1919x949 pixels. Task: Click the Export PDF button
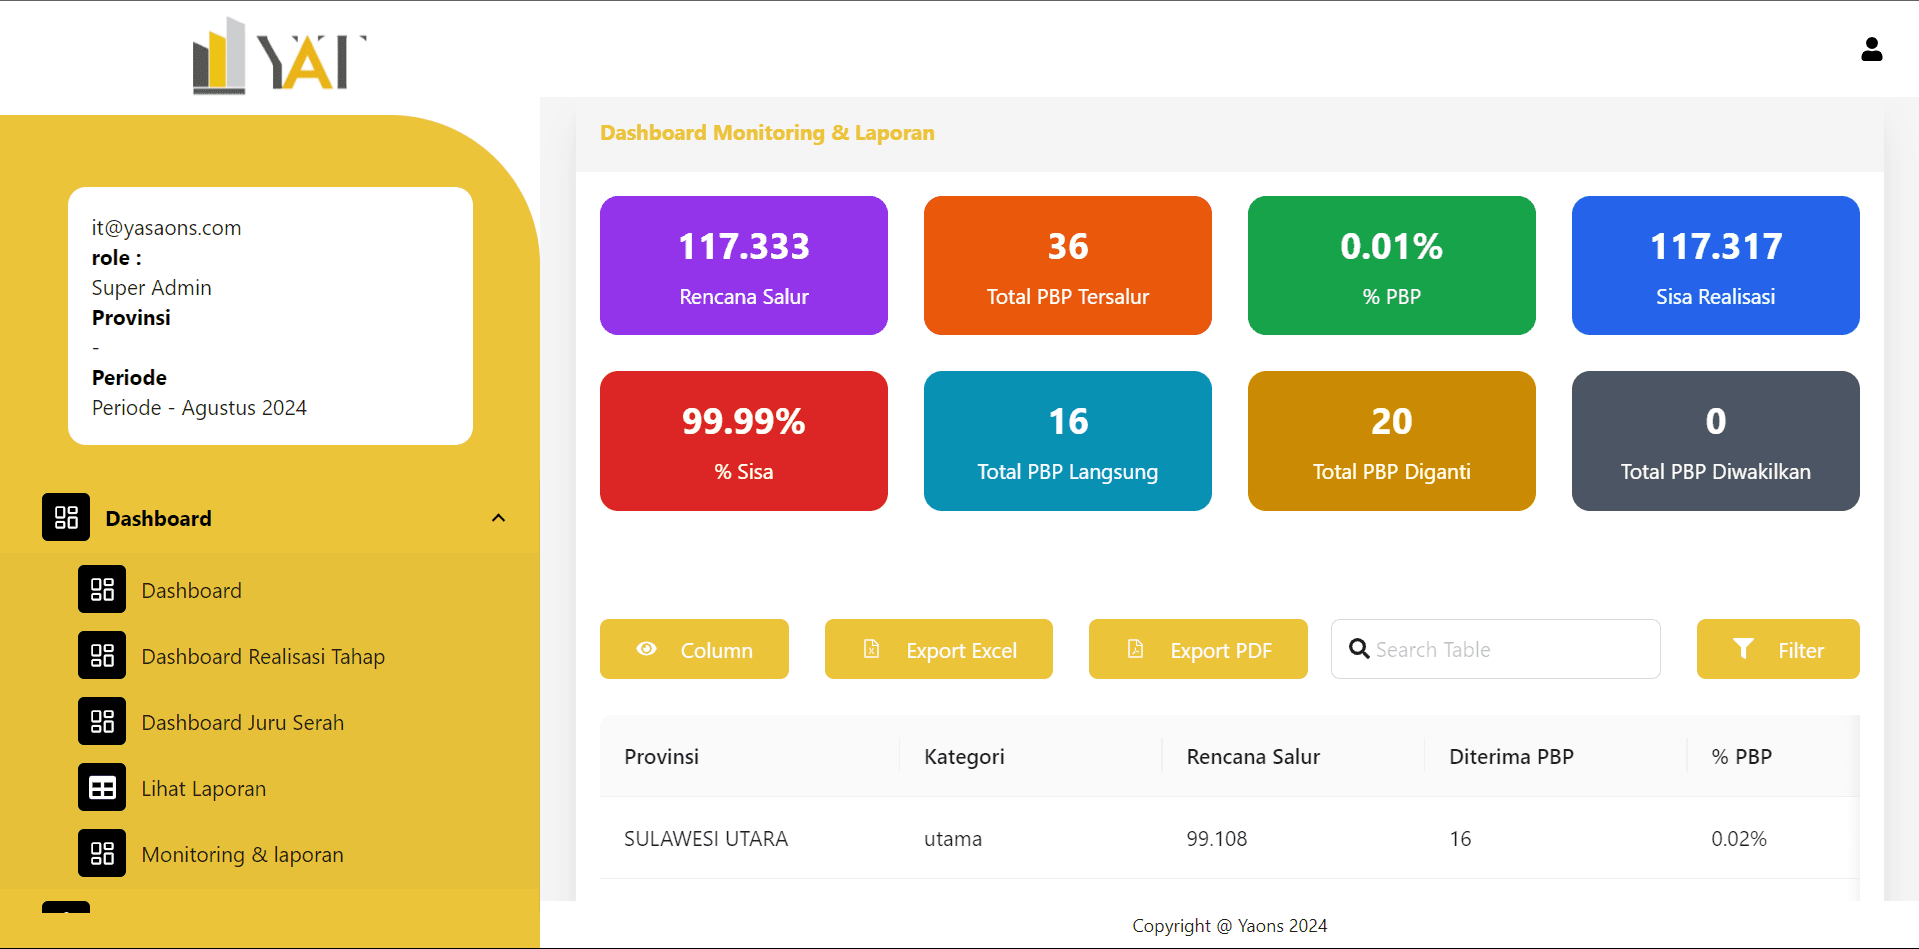click(1197, 649)
